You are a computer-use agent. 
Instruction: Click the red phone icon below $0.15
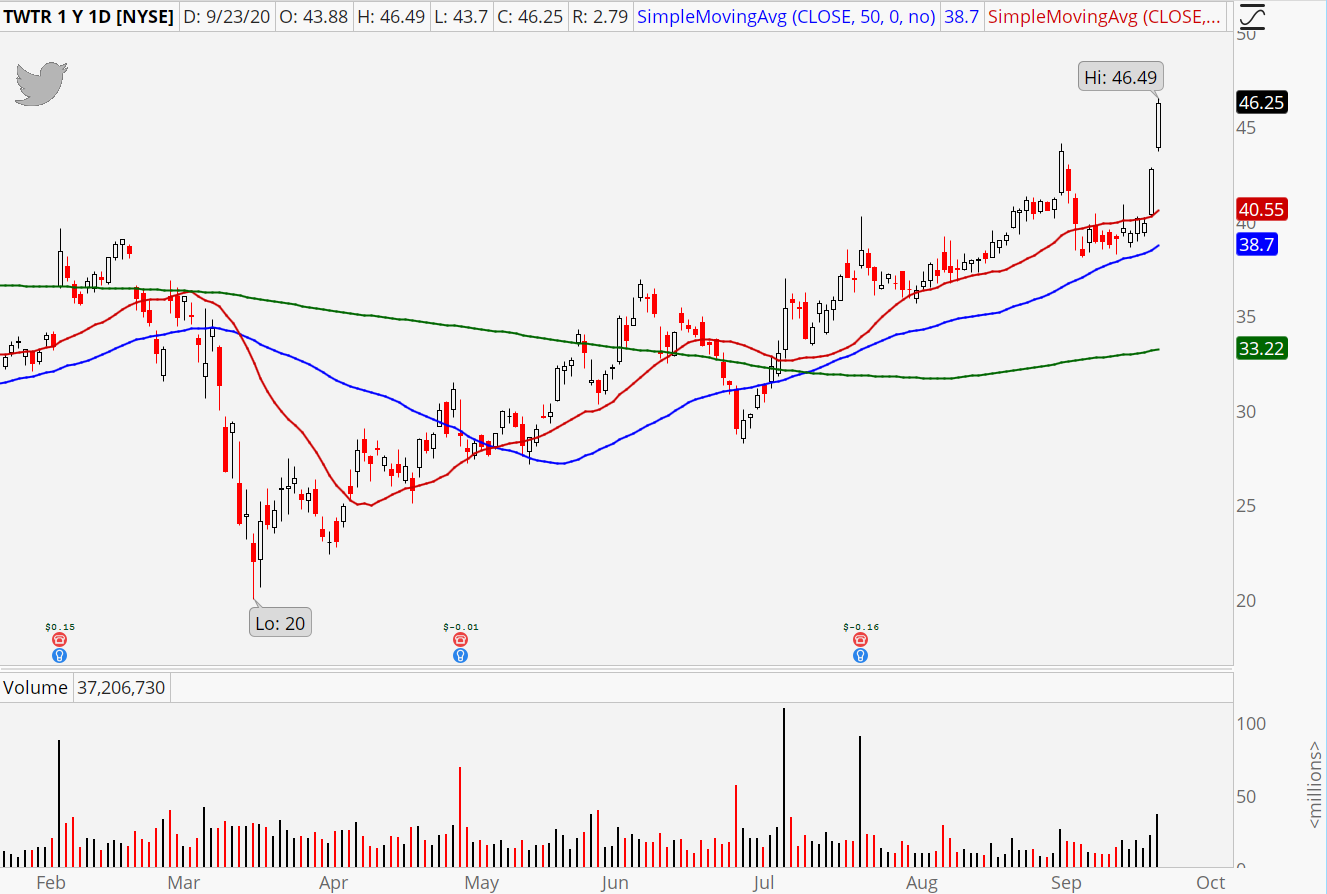click(x=60, y=640)
